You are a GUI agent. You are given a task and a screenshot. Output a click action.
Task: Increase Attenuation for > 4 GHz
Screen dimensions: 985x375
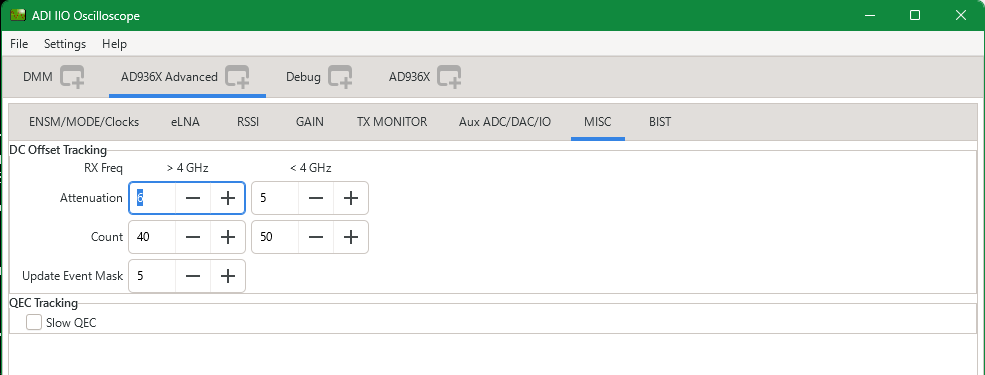[227, 198]
